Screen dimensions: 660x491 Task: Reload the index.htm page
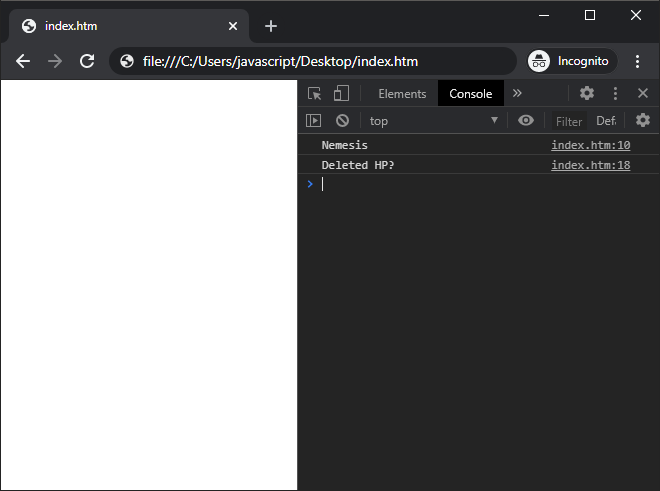coord(87,61)
